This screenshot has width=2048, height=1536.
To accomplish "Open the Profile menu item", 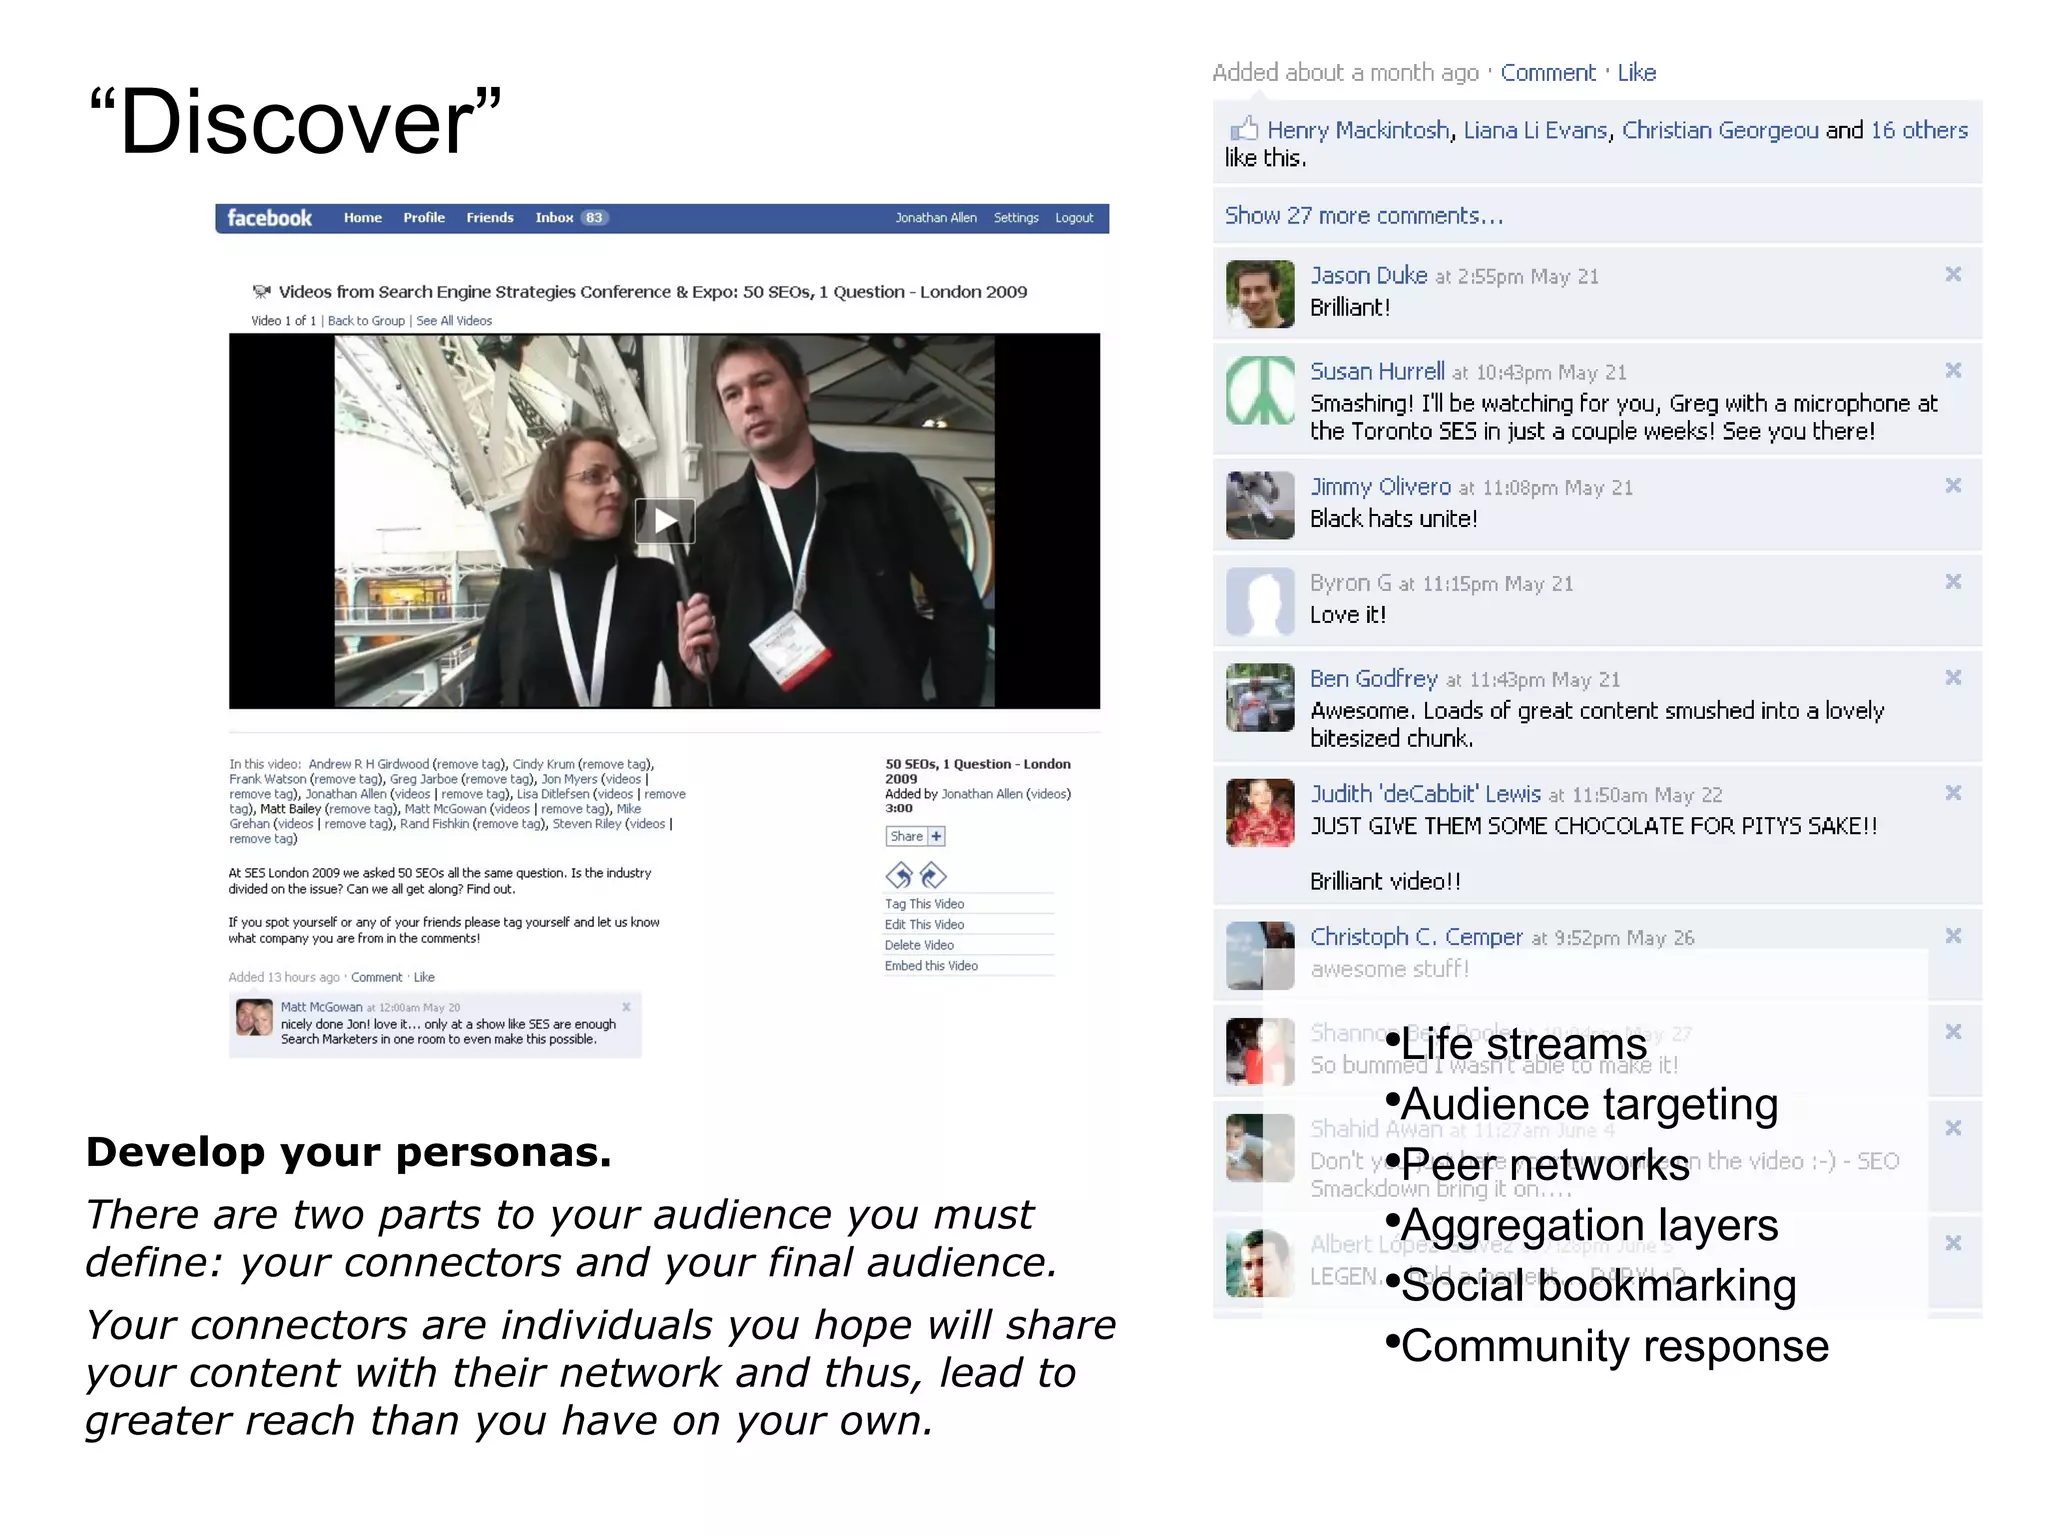I will pos(424,218).
